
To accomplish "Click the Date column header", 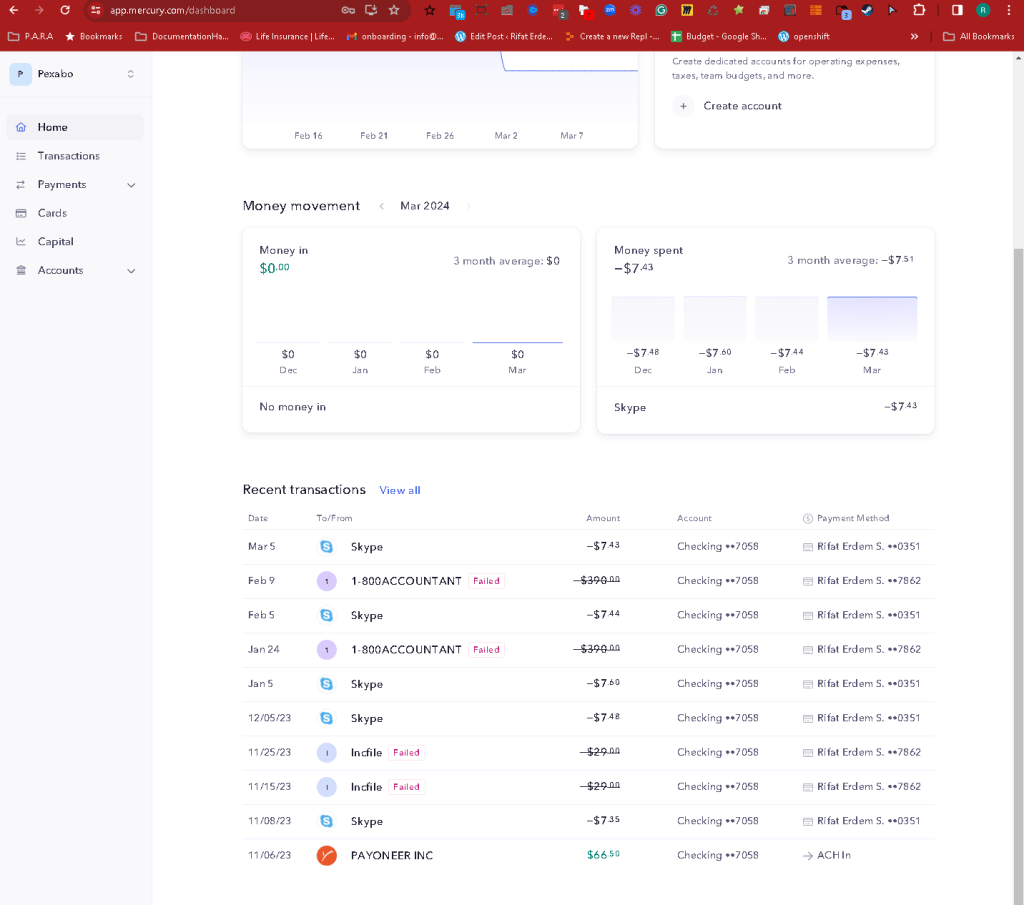I will [258, 518].
